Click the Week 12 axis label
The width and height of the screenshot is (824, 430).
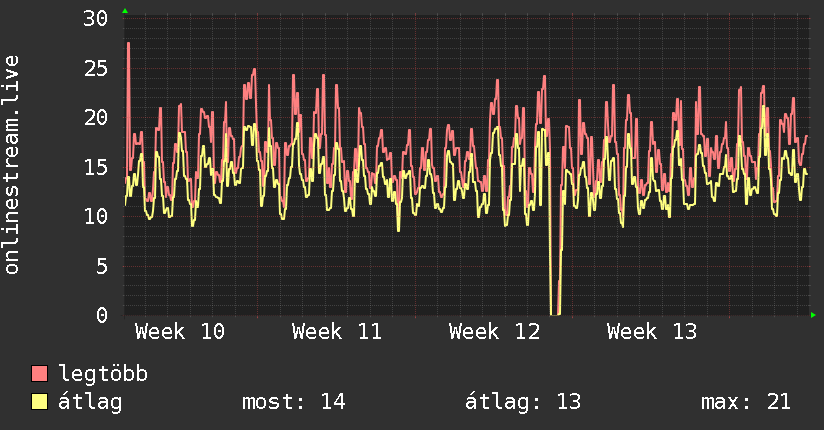click(495, 332)
